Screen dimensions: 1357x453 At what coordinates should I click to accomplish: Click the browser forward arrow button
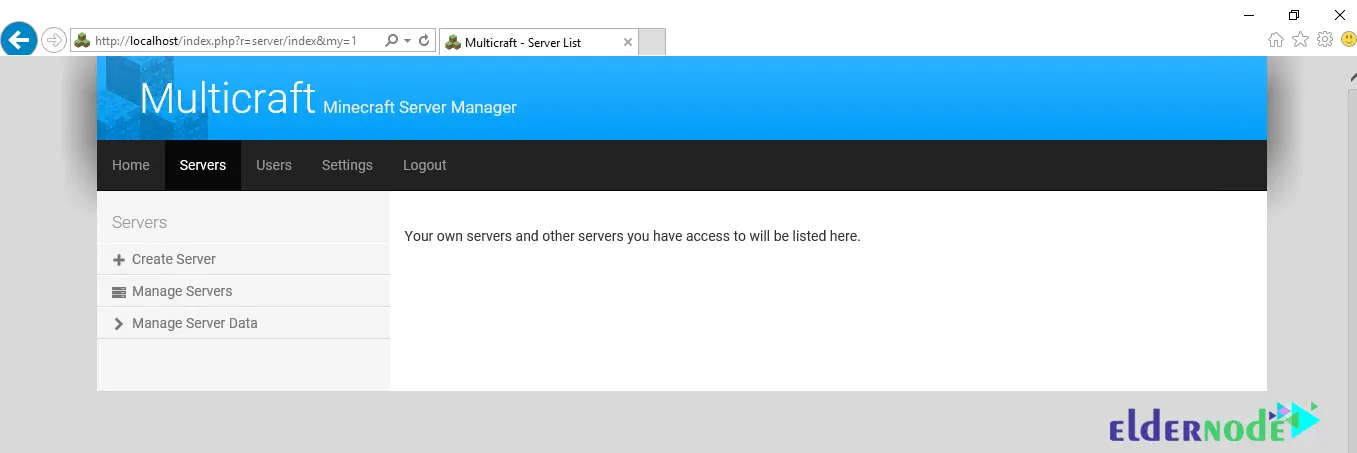[54, 41]
